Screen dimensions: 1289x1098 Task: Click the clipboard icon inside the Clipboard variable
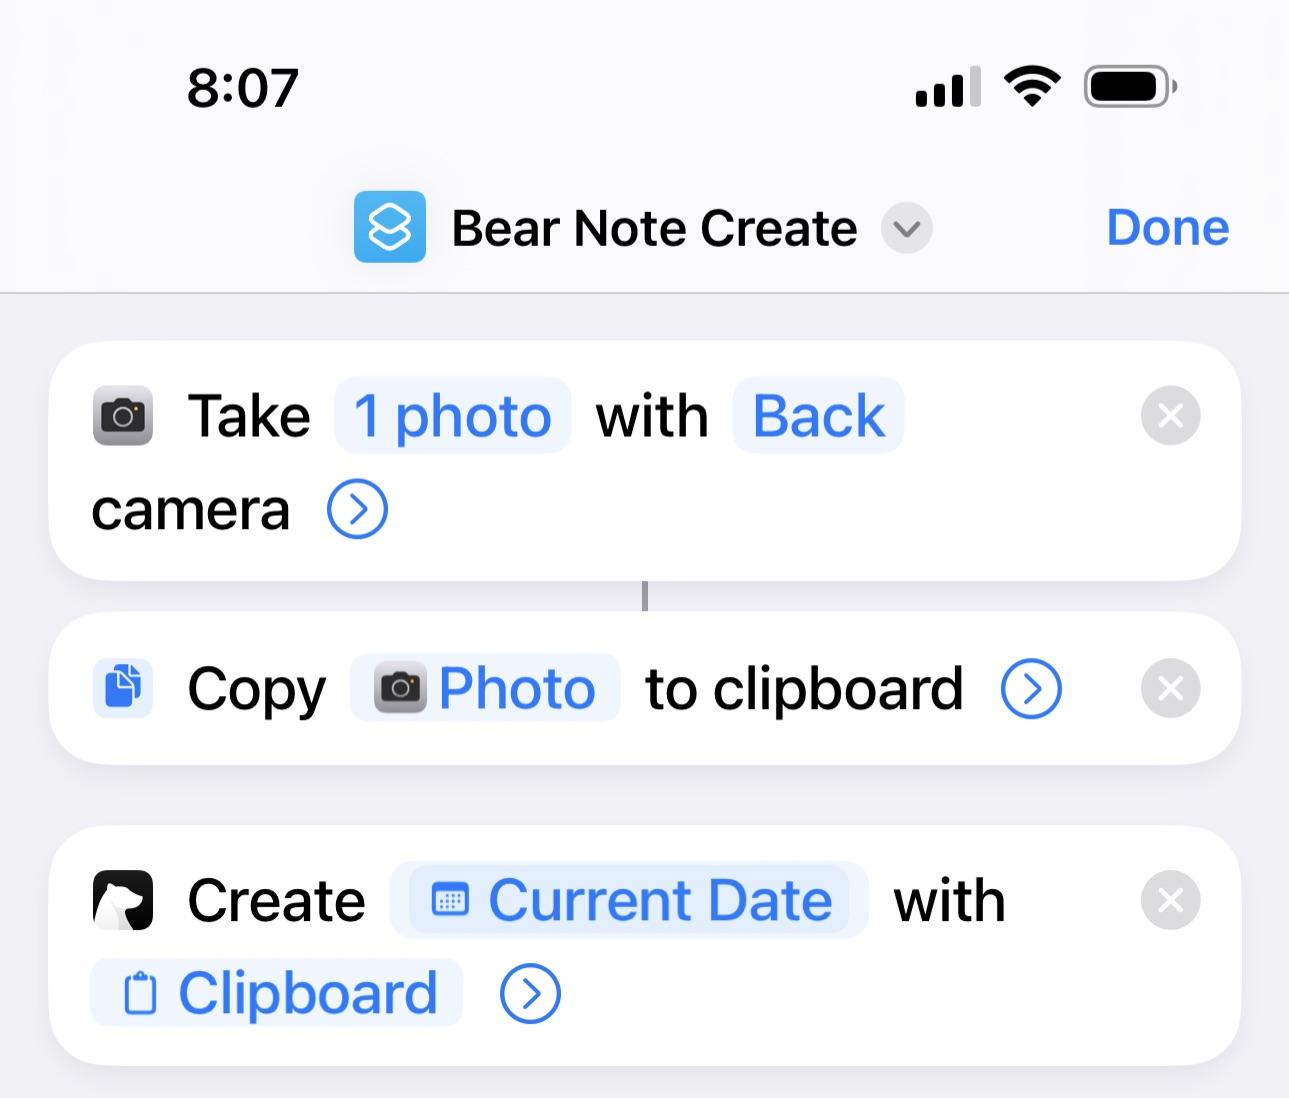coord(140,993)
